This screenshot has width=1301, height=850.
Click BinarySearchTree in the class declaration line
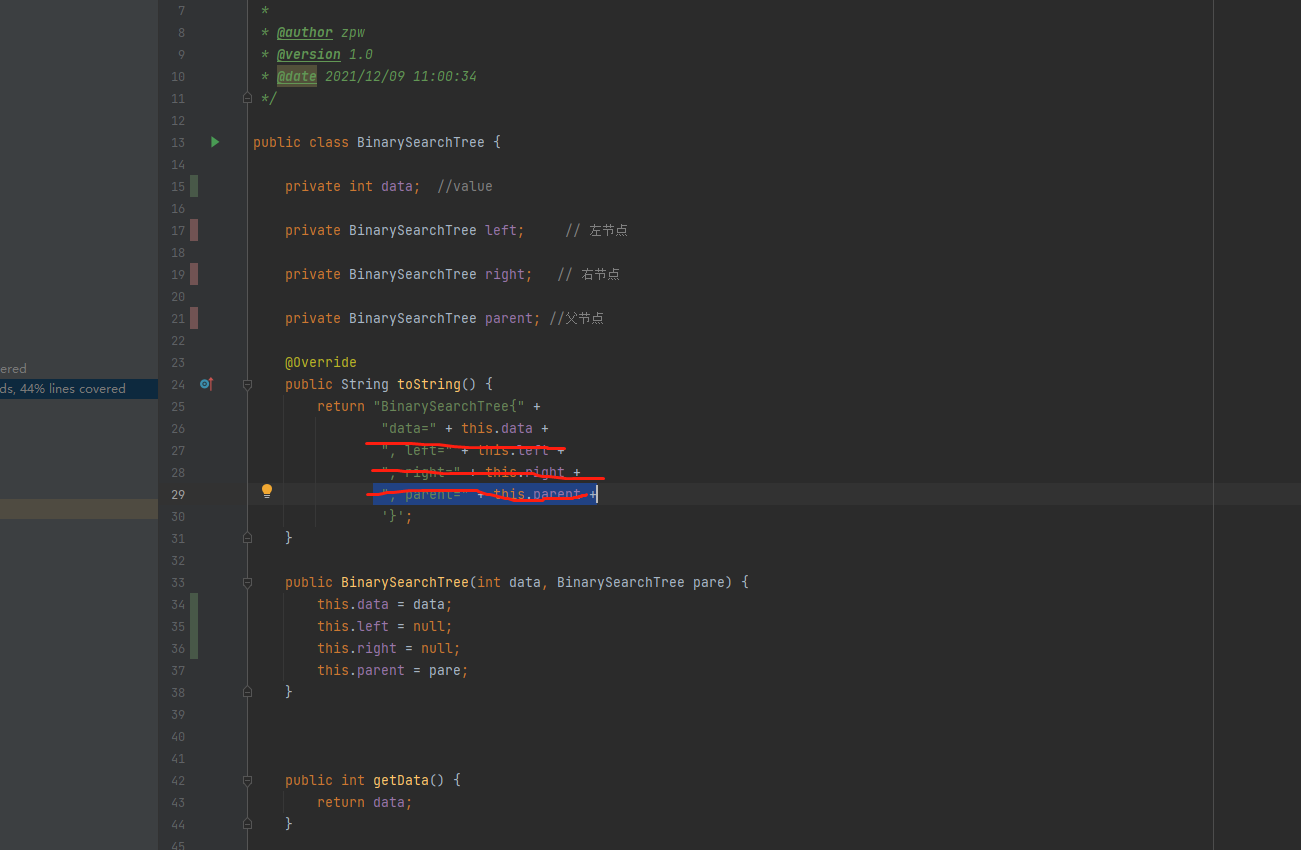[421, 142]
